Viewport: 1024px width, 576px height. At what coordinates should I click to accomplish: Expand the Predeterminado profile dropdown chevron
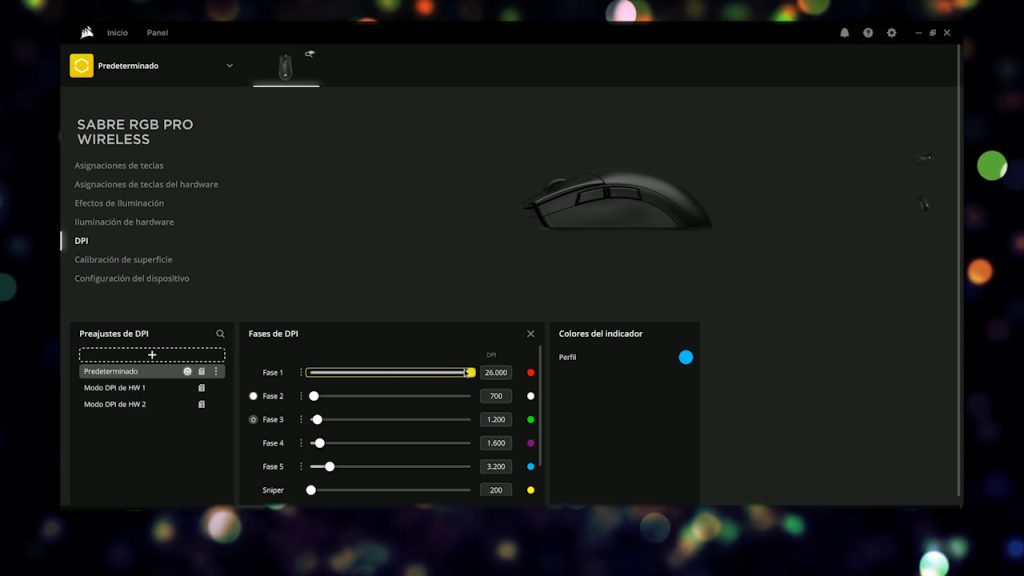click(229, 65)
